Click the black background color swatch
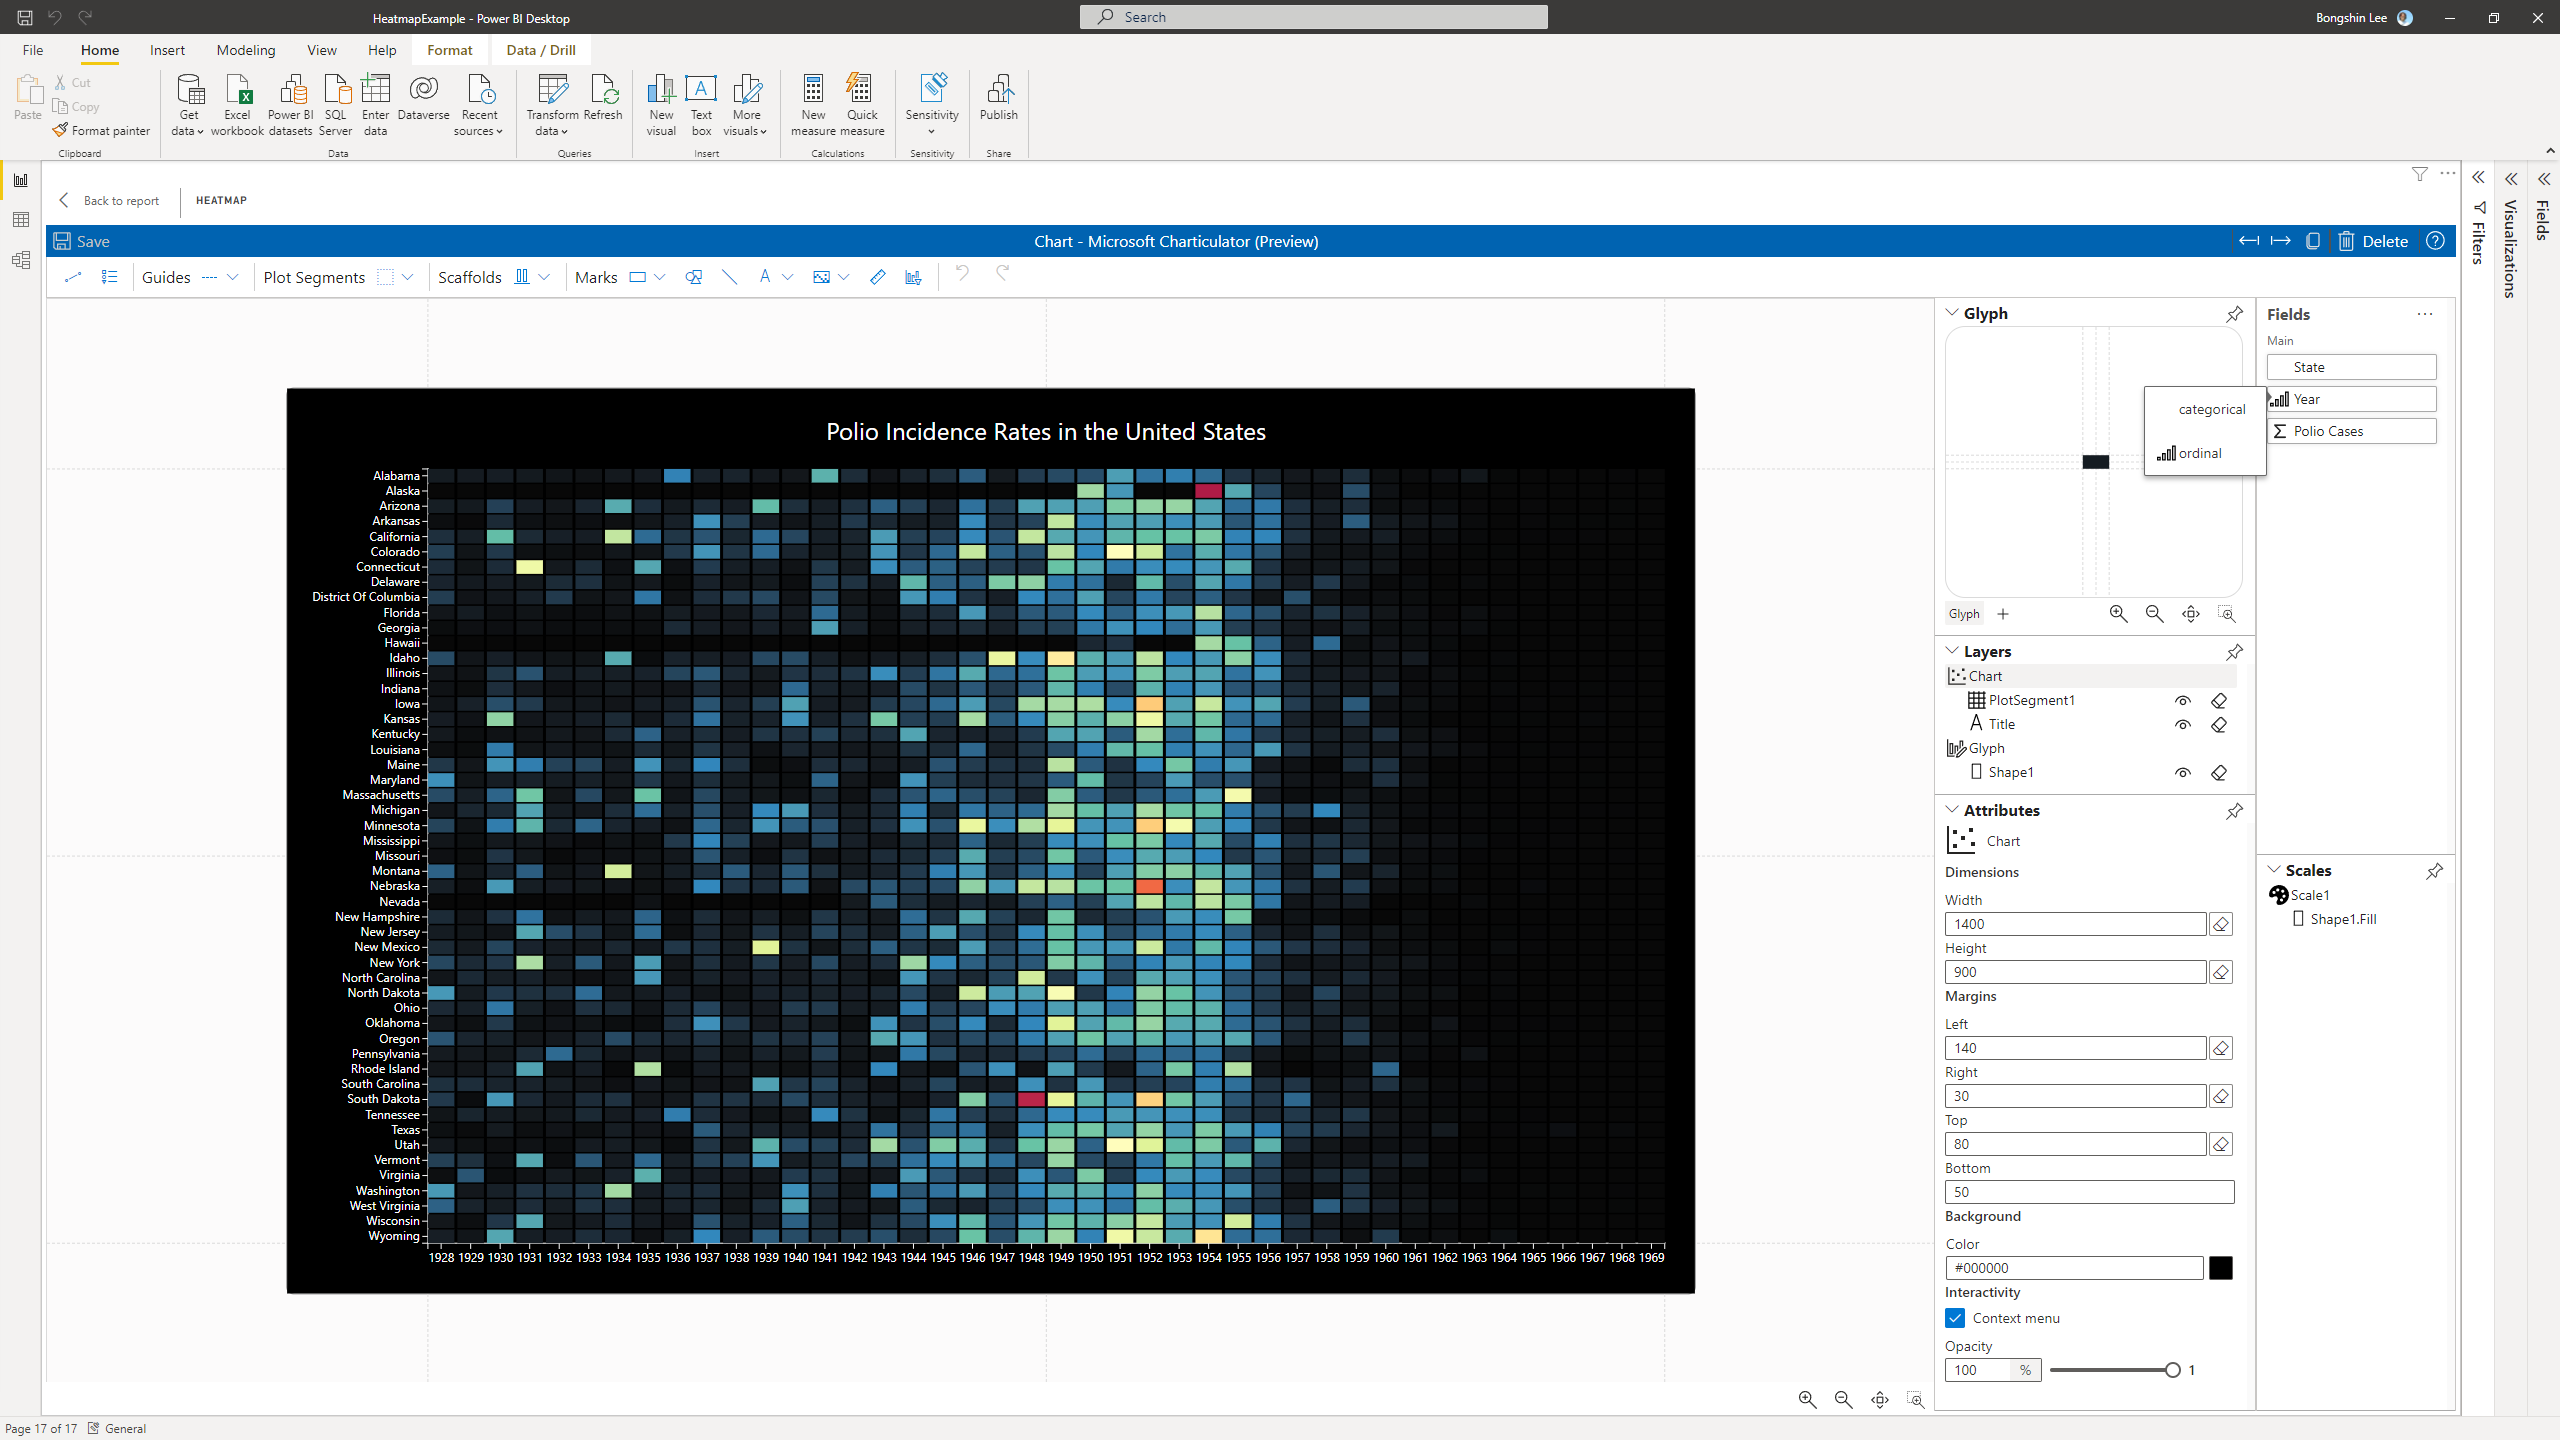 click(2221, 1267)
